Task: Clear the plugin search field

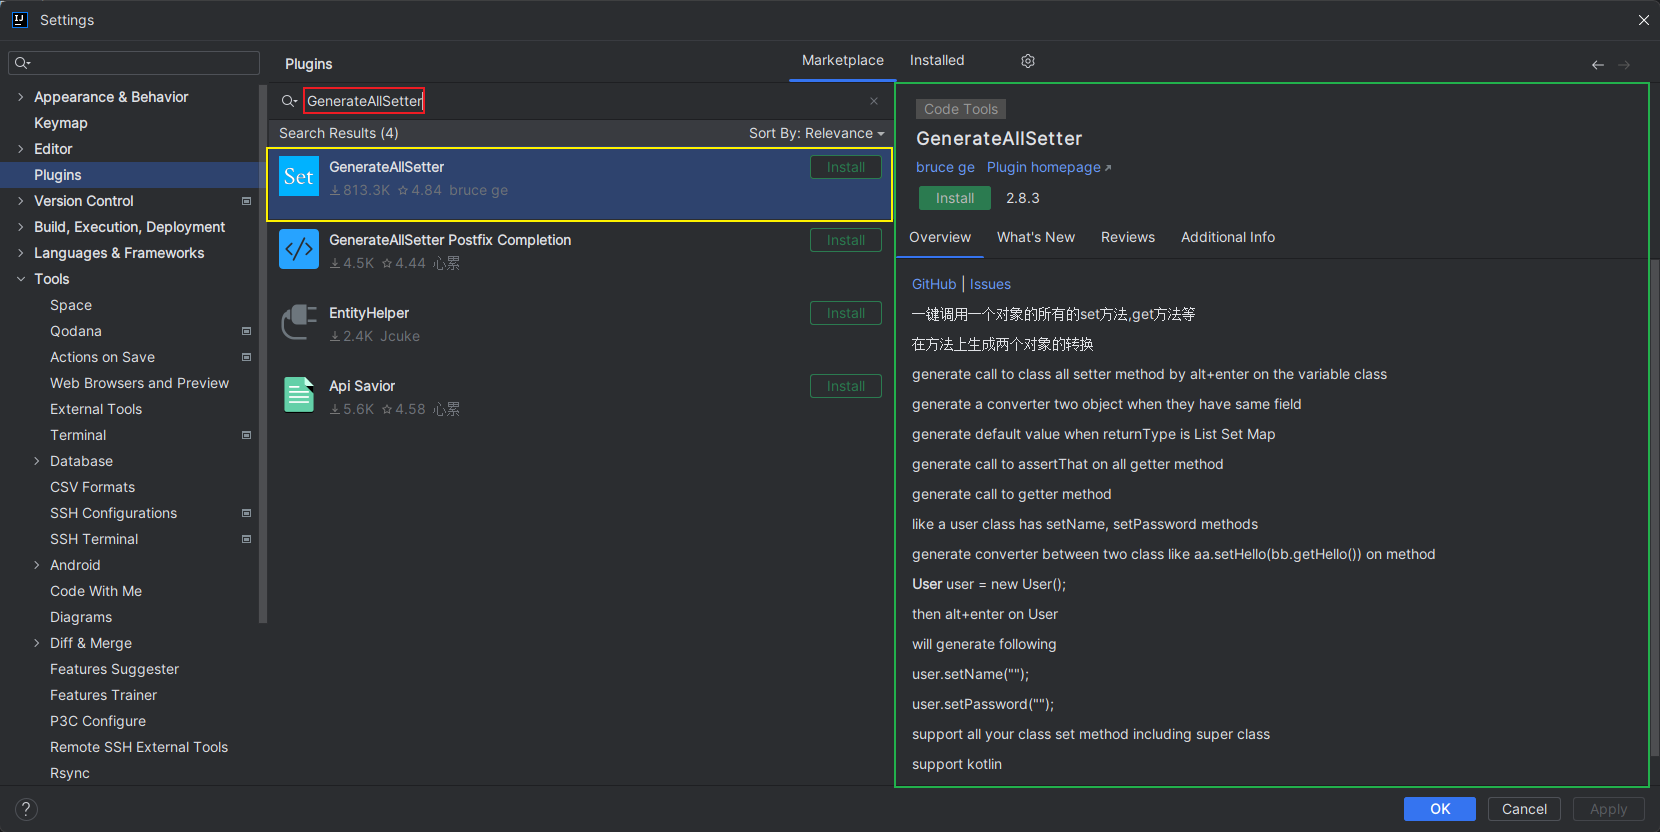Action: click(x=873, y=101)
